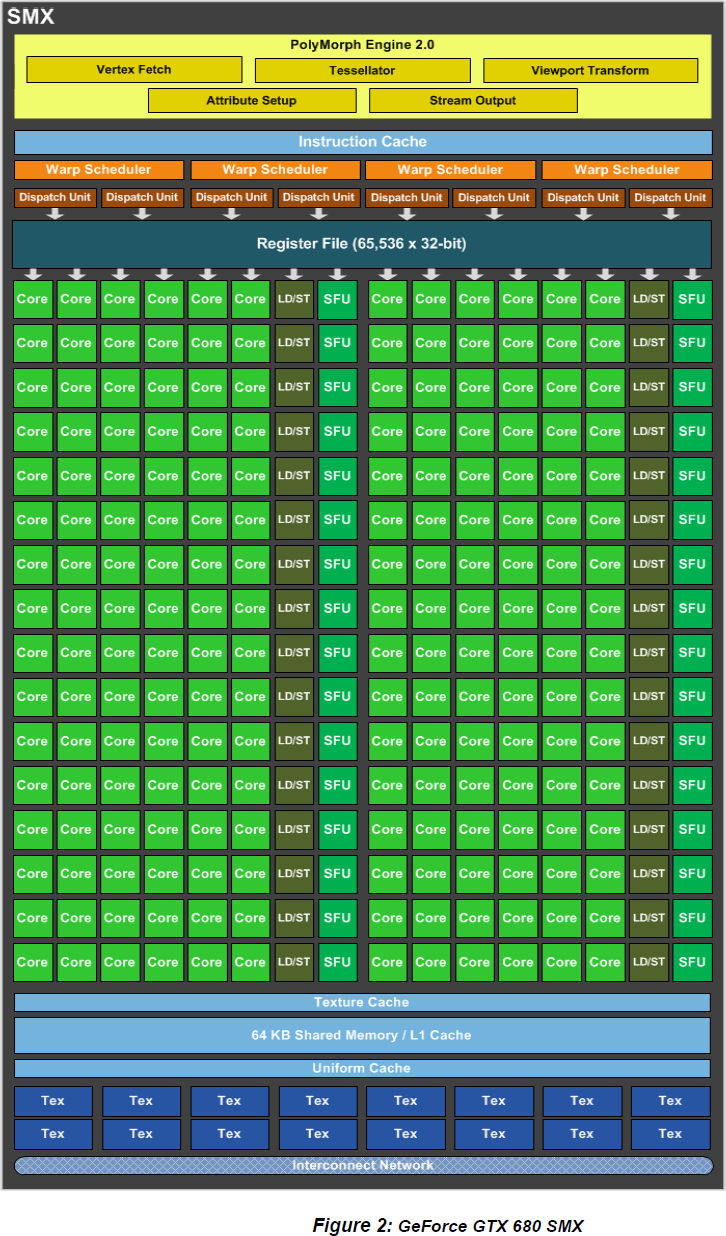The width and height of the screenshot is (726, 1236).
Task: Click the Stream Output block
Action: click(x=473, y=101)
